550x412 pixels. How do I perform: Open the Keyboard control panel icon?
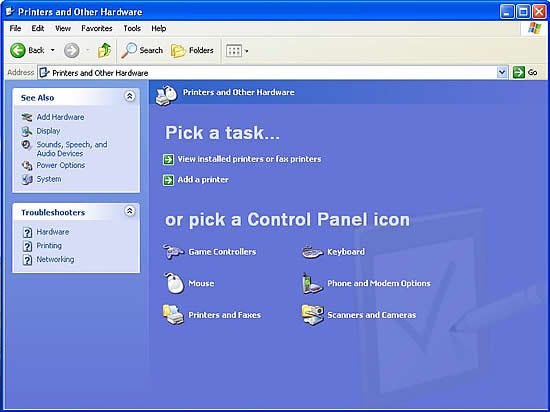312,252
